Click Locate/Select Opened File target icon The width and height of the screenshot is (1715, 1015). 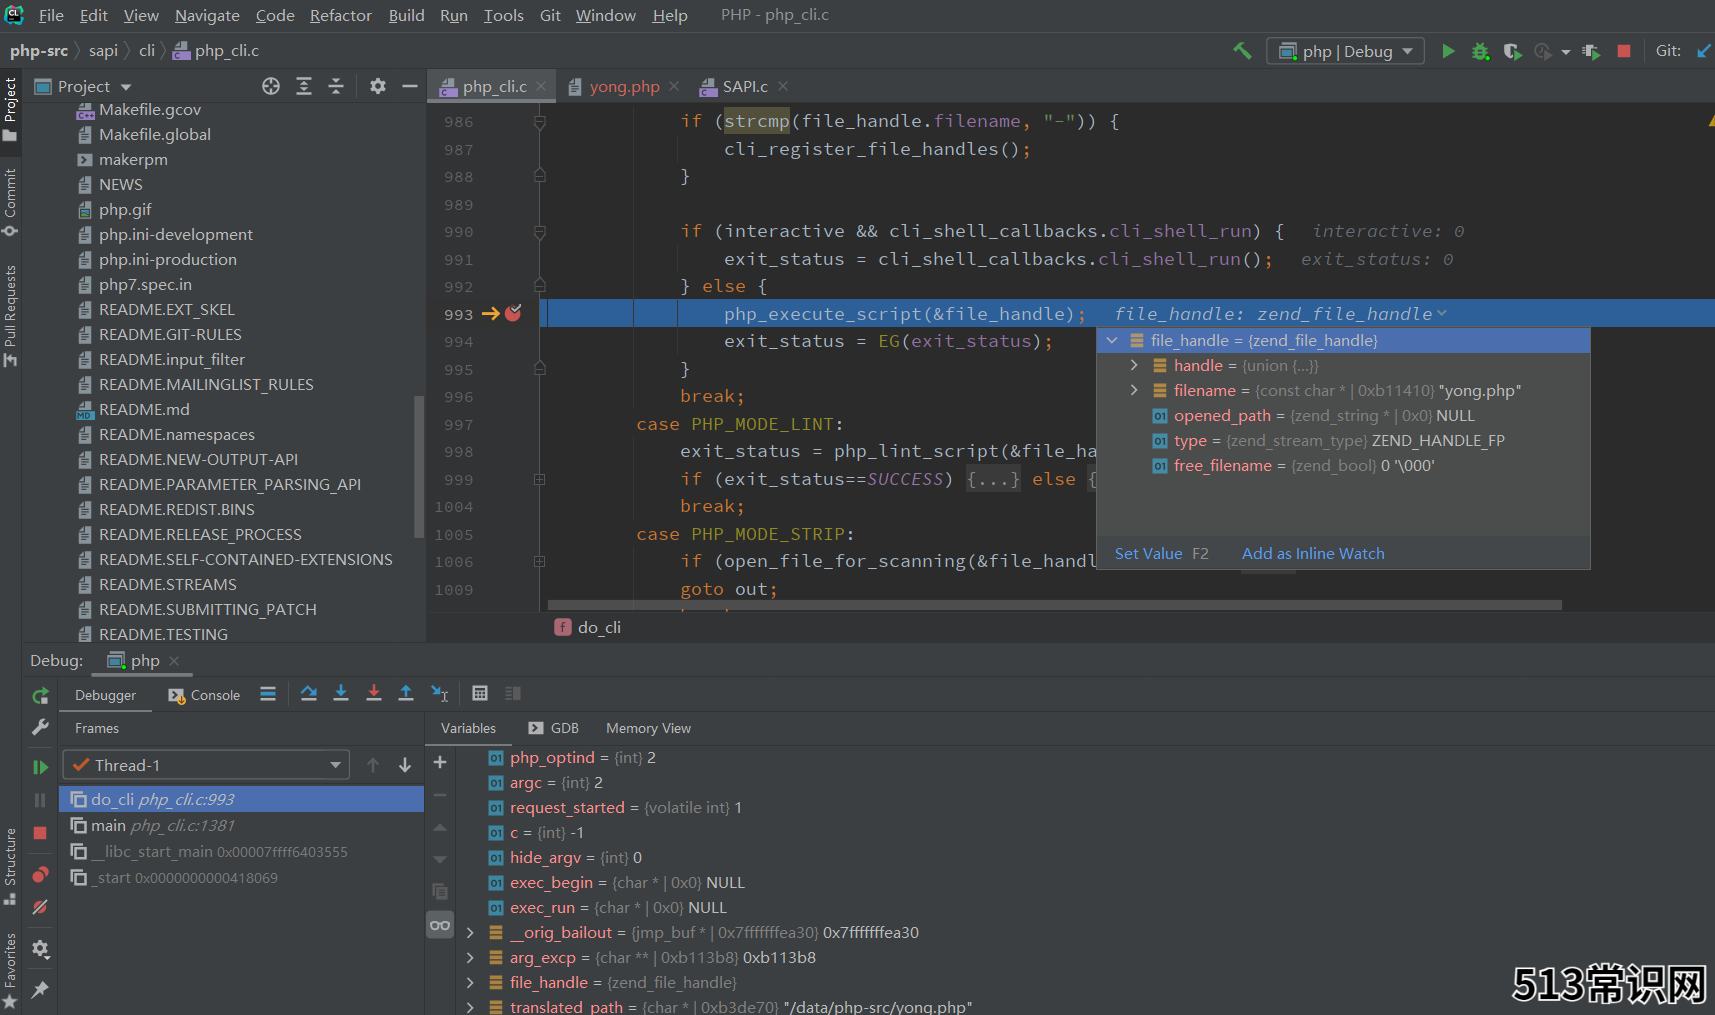point(271,86)
